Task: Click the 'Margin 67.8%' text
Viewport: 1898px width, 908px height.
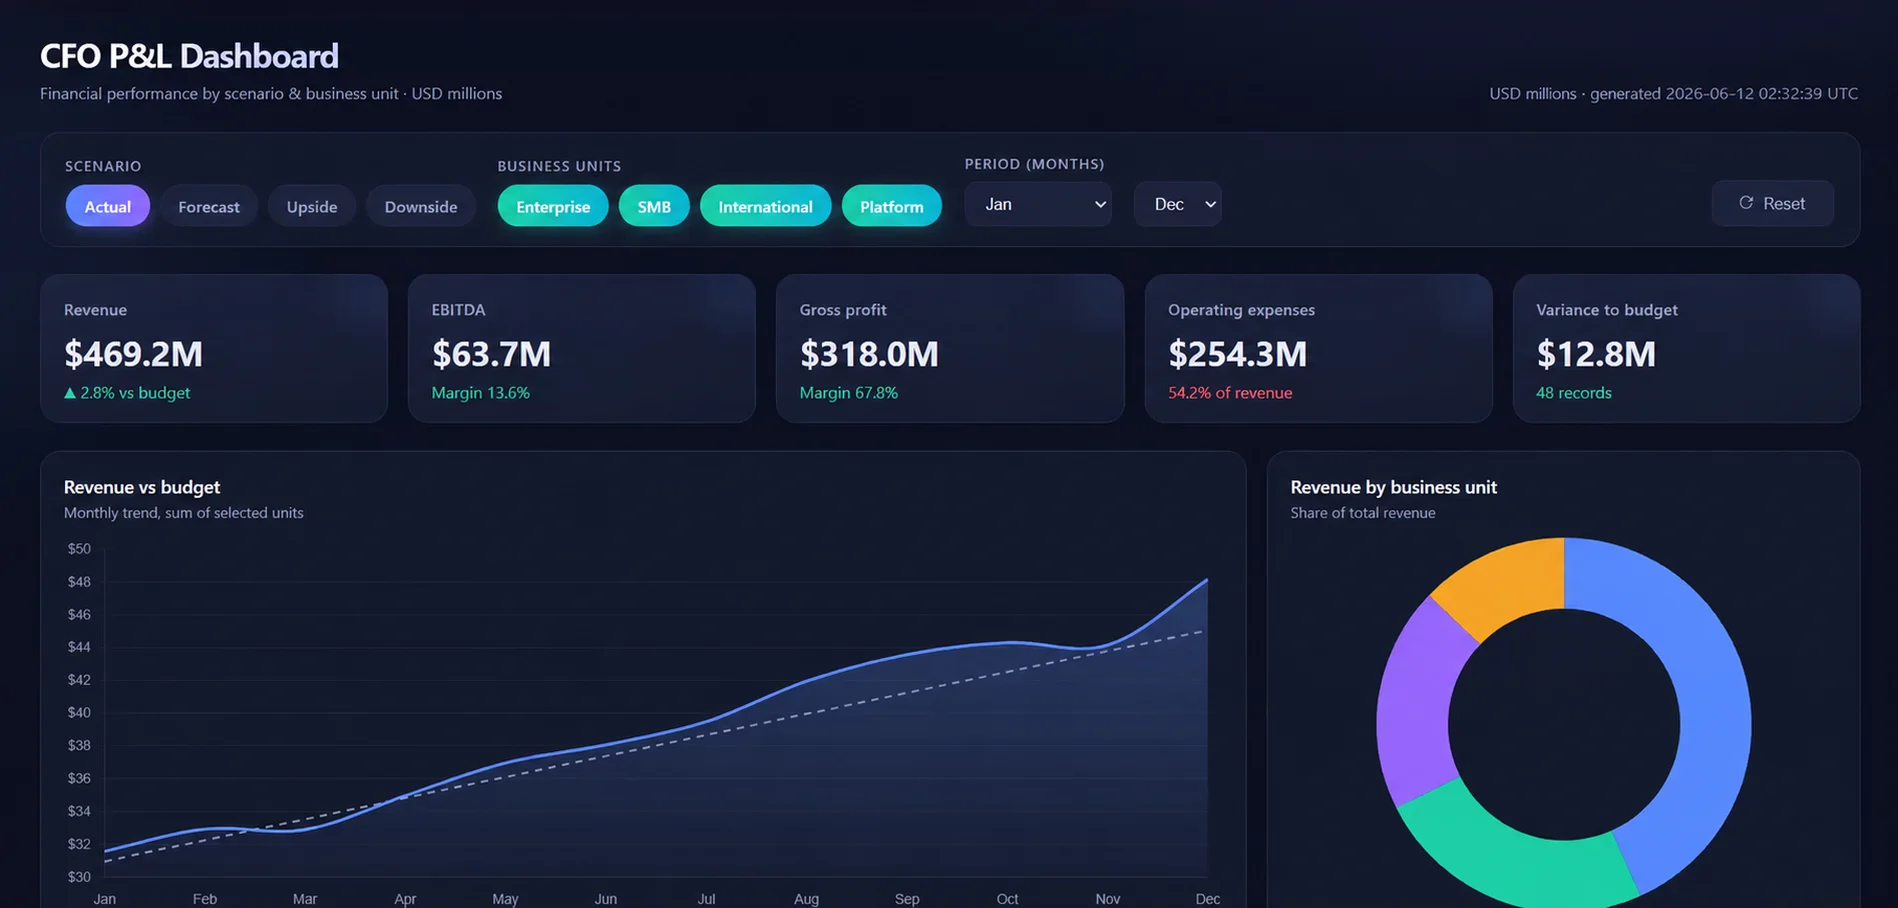Action: 849,393
